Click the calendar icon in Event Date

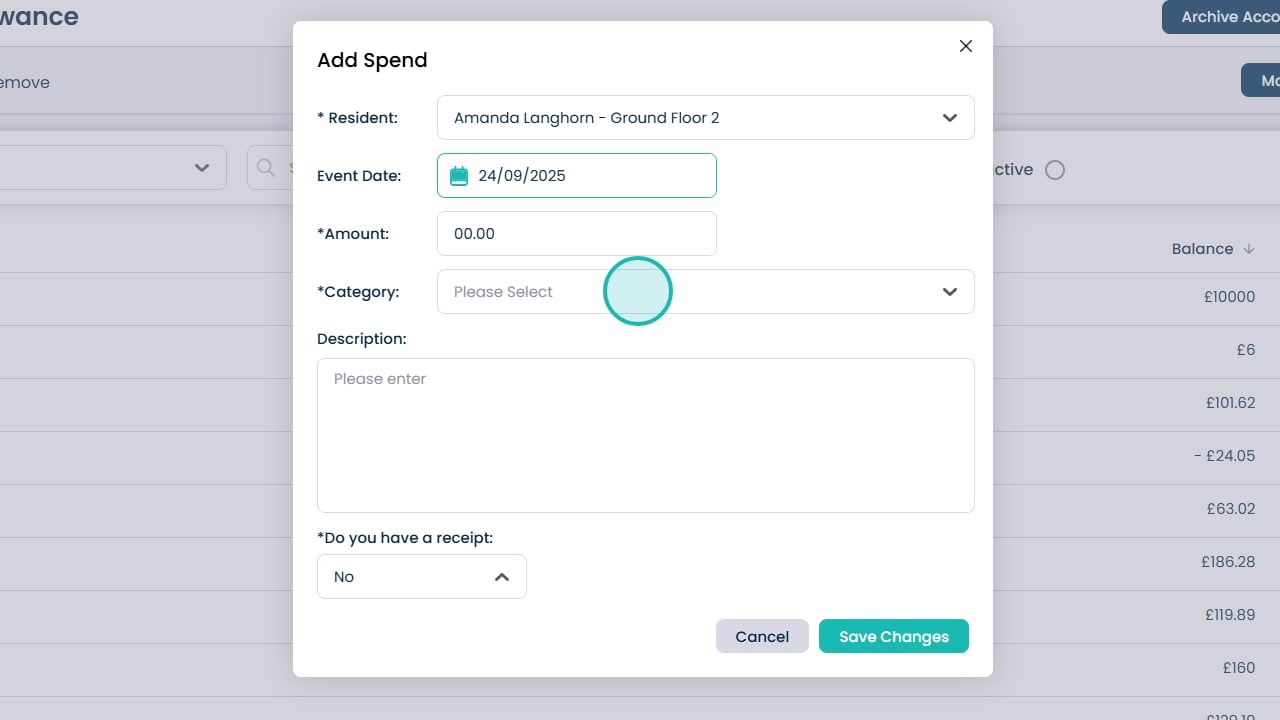pyautogui.click(x=459, y=176)
